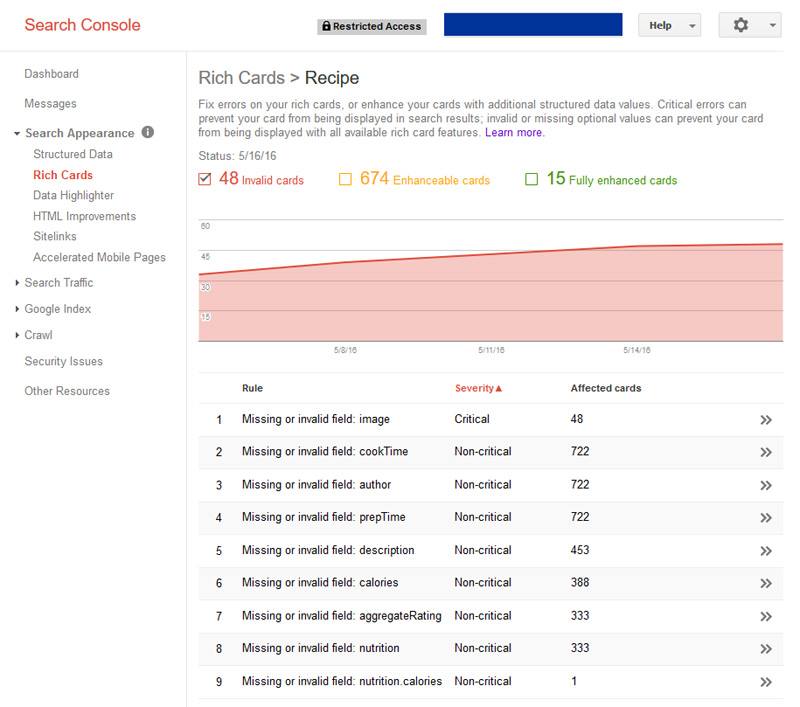Click the info icon beside Search Appearance

pyautogui.click(x=148, y=132)
